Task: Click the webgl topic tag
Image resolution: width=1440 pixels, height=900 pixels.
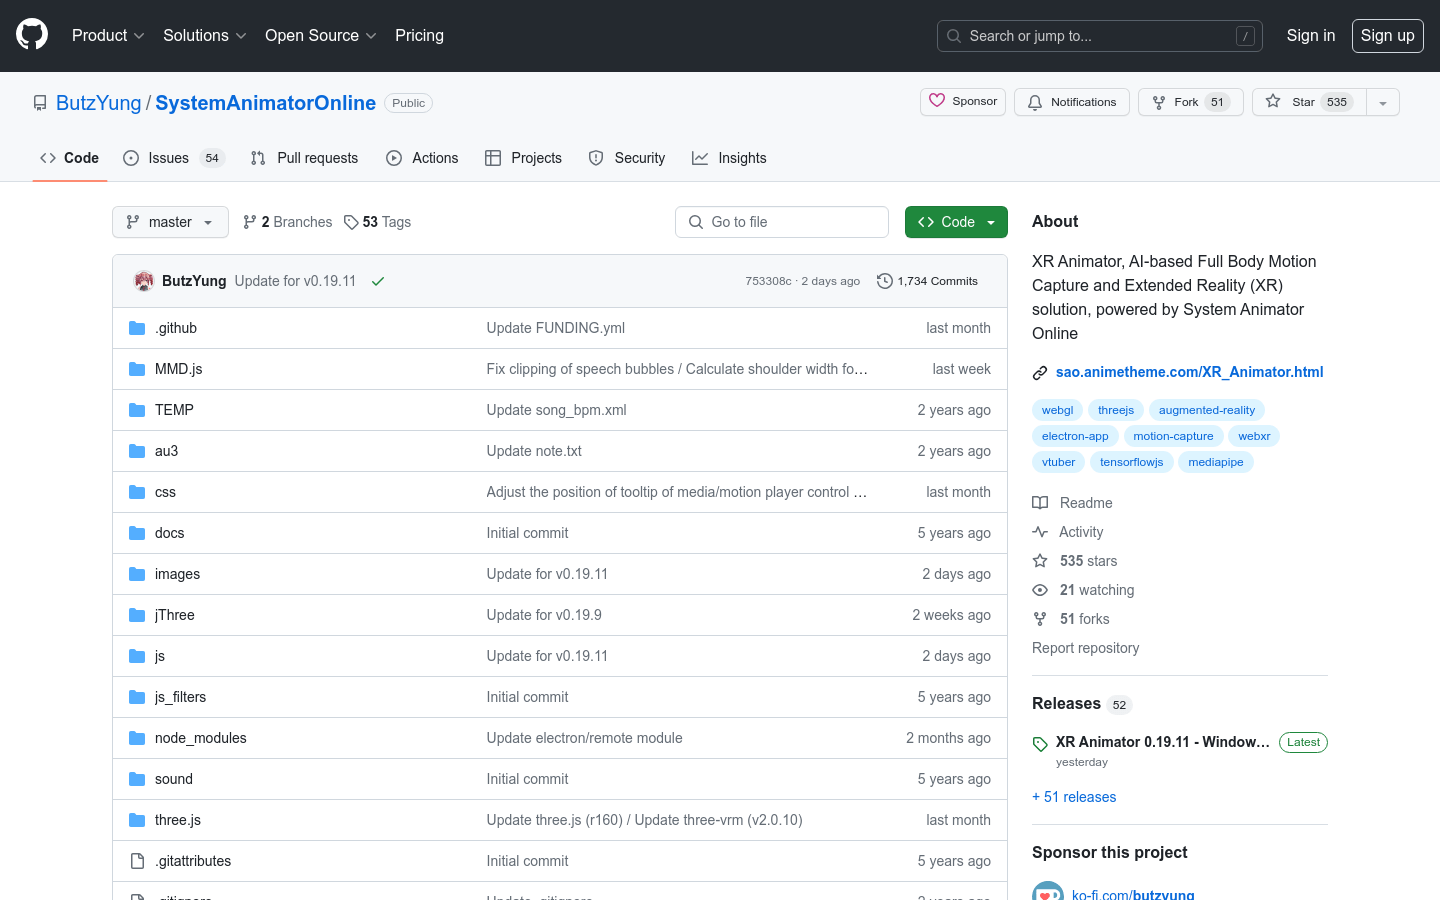Action: coord(1057,410)
